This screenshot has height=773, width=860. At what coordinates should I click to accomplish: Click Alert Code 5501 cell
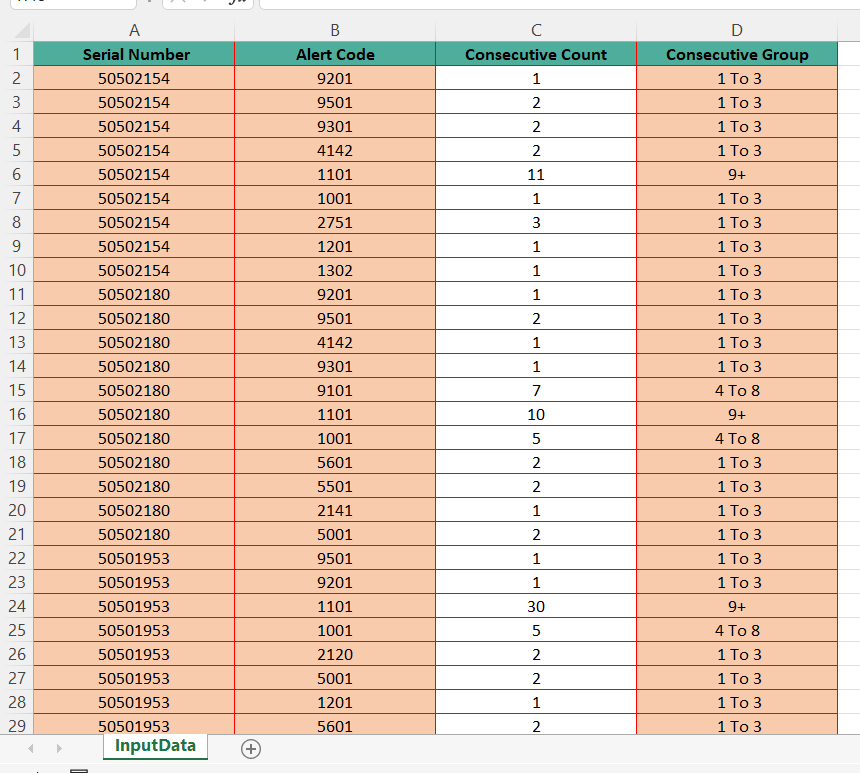pyautogui.click(x=335, y=487)
